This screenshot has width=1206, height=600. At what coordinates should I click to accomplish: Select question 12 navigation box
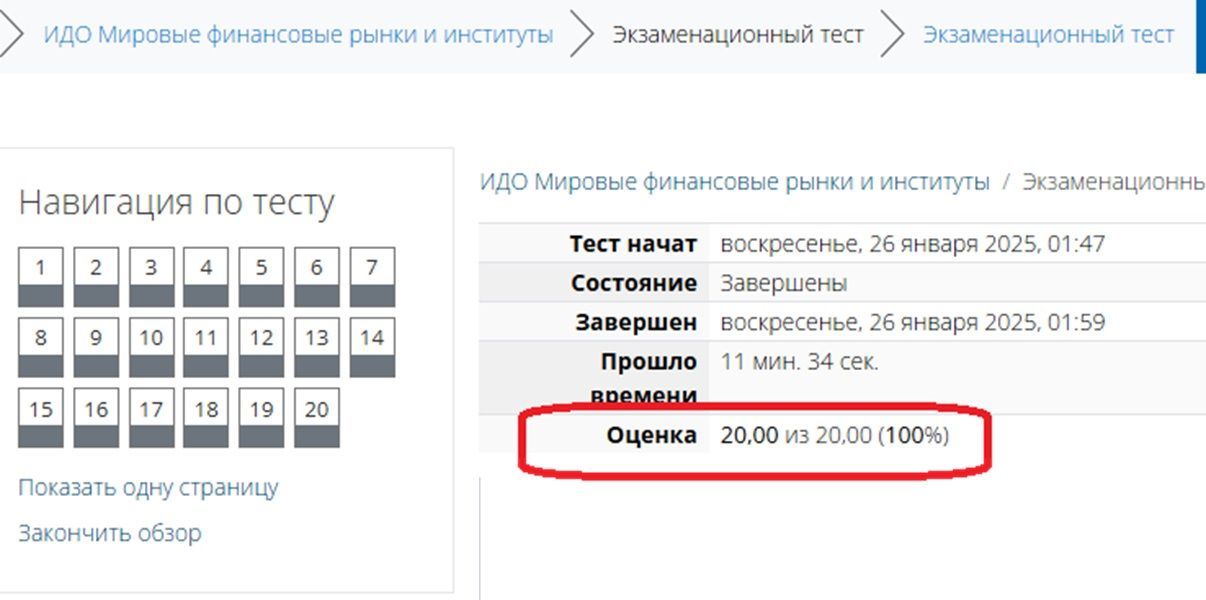(261, 348)
